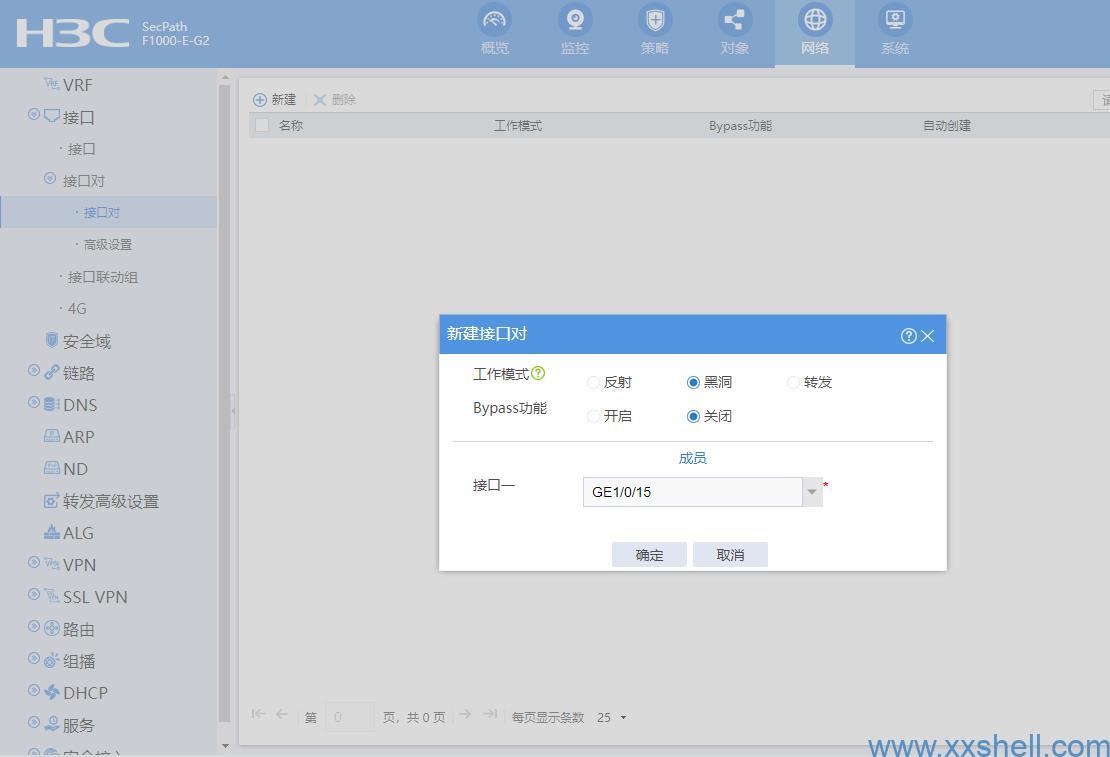Select the 反射 work mode radio button
The width and height of the screenshot is (1110, 757).
[594, 383]
